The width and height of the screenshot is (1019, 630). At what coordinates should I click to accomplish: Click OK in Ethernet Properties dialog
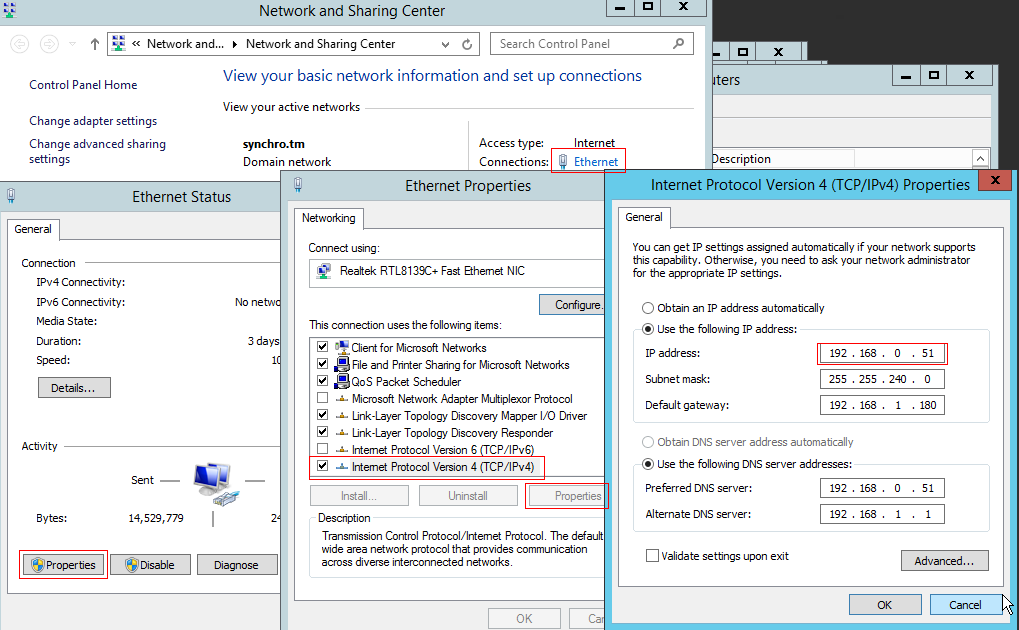tap(524, 618)
